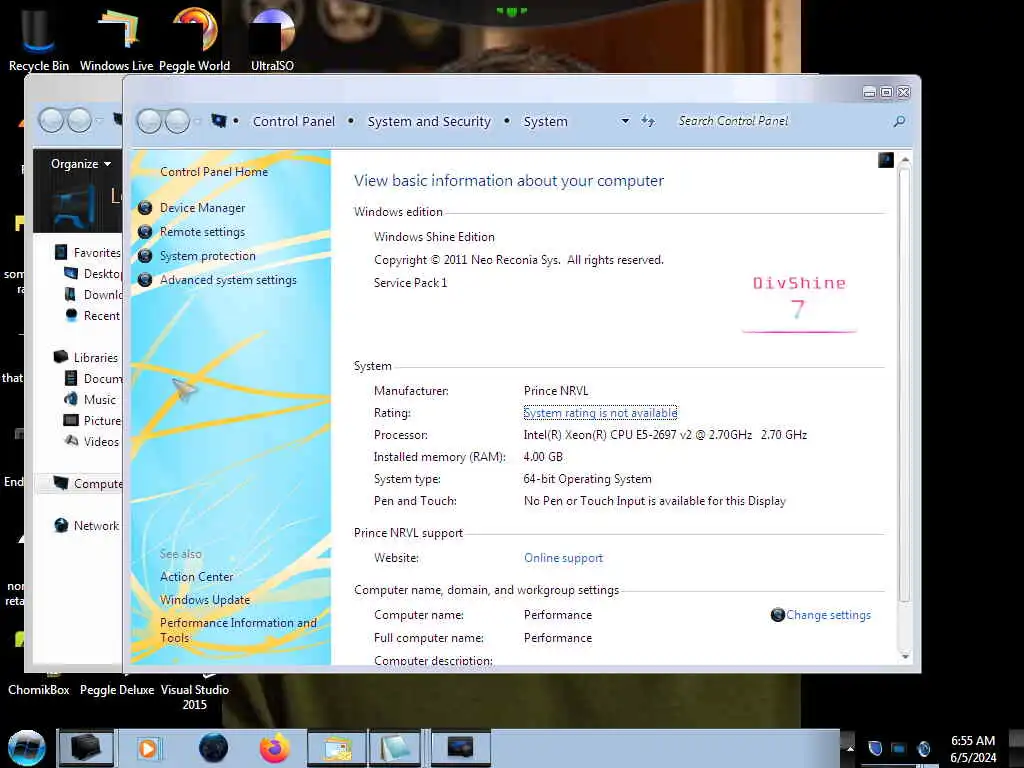The width and height of the screenshot is (1024, 768).
Task: Click the Windows Shine Edition text
Action: tap(434, 237)
